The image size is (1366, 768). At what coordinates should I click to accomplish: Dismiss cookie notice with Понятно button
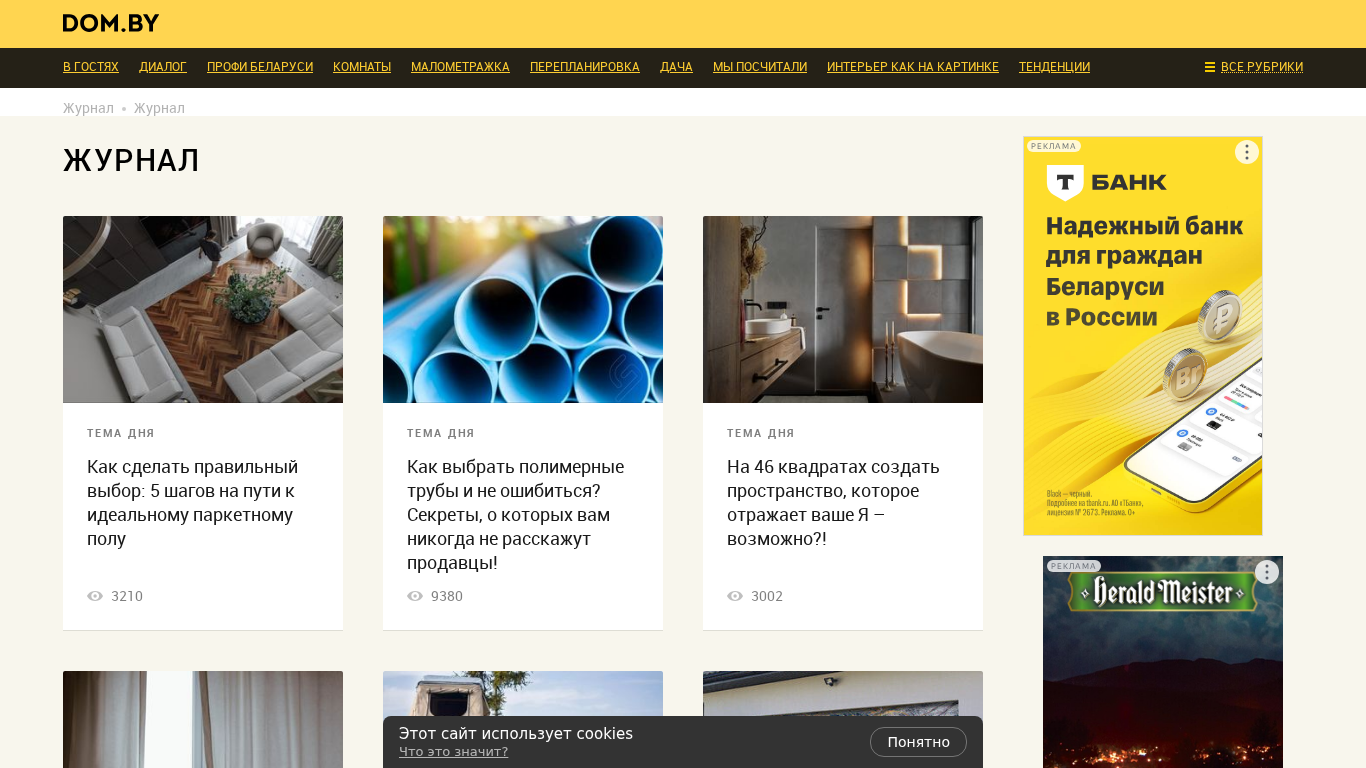pos(918,742)
